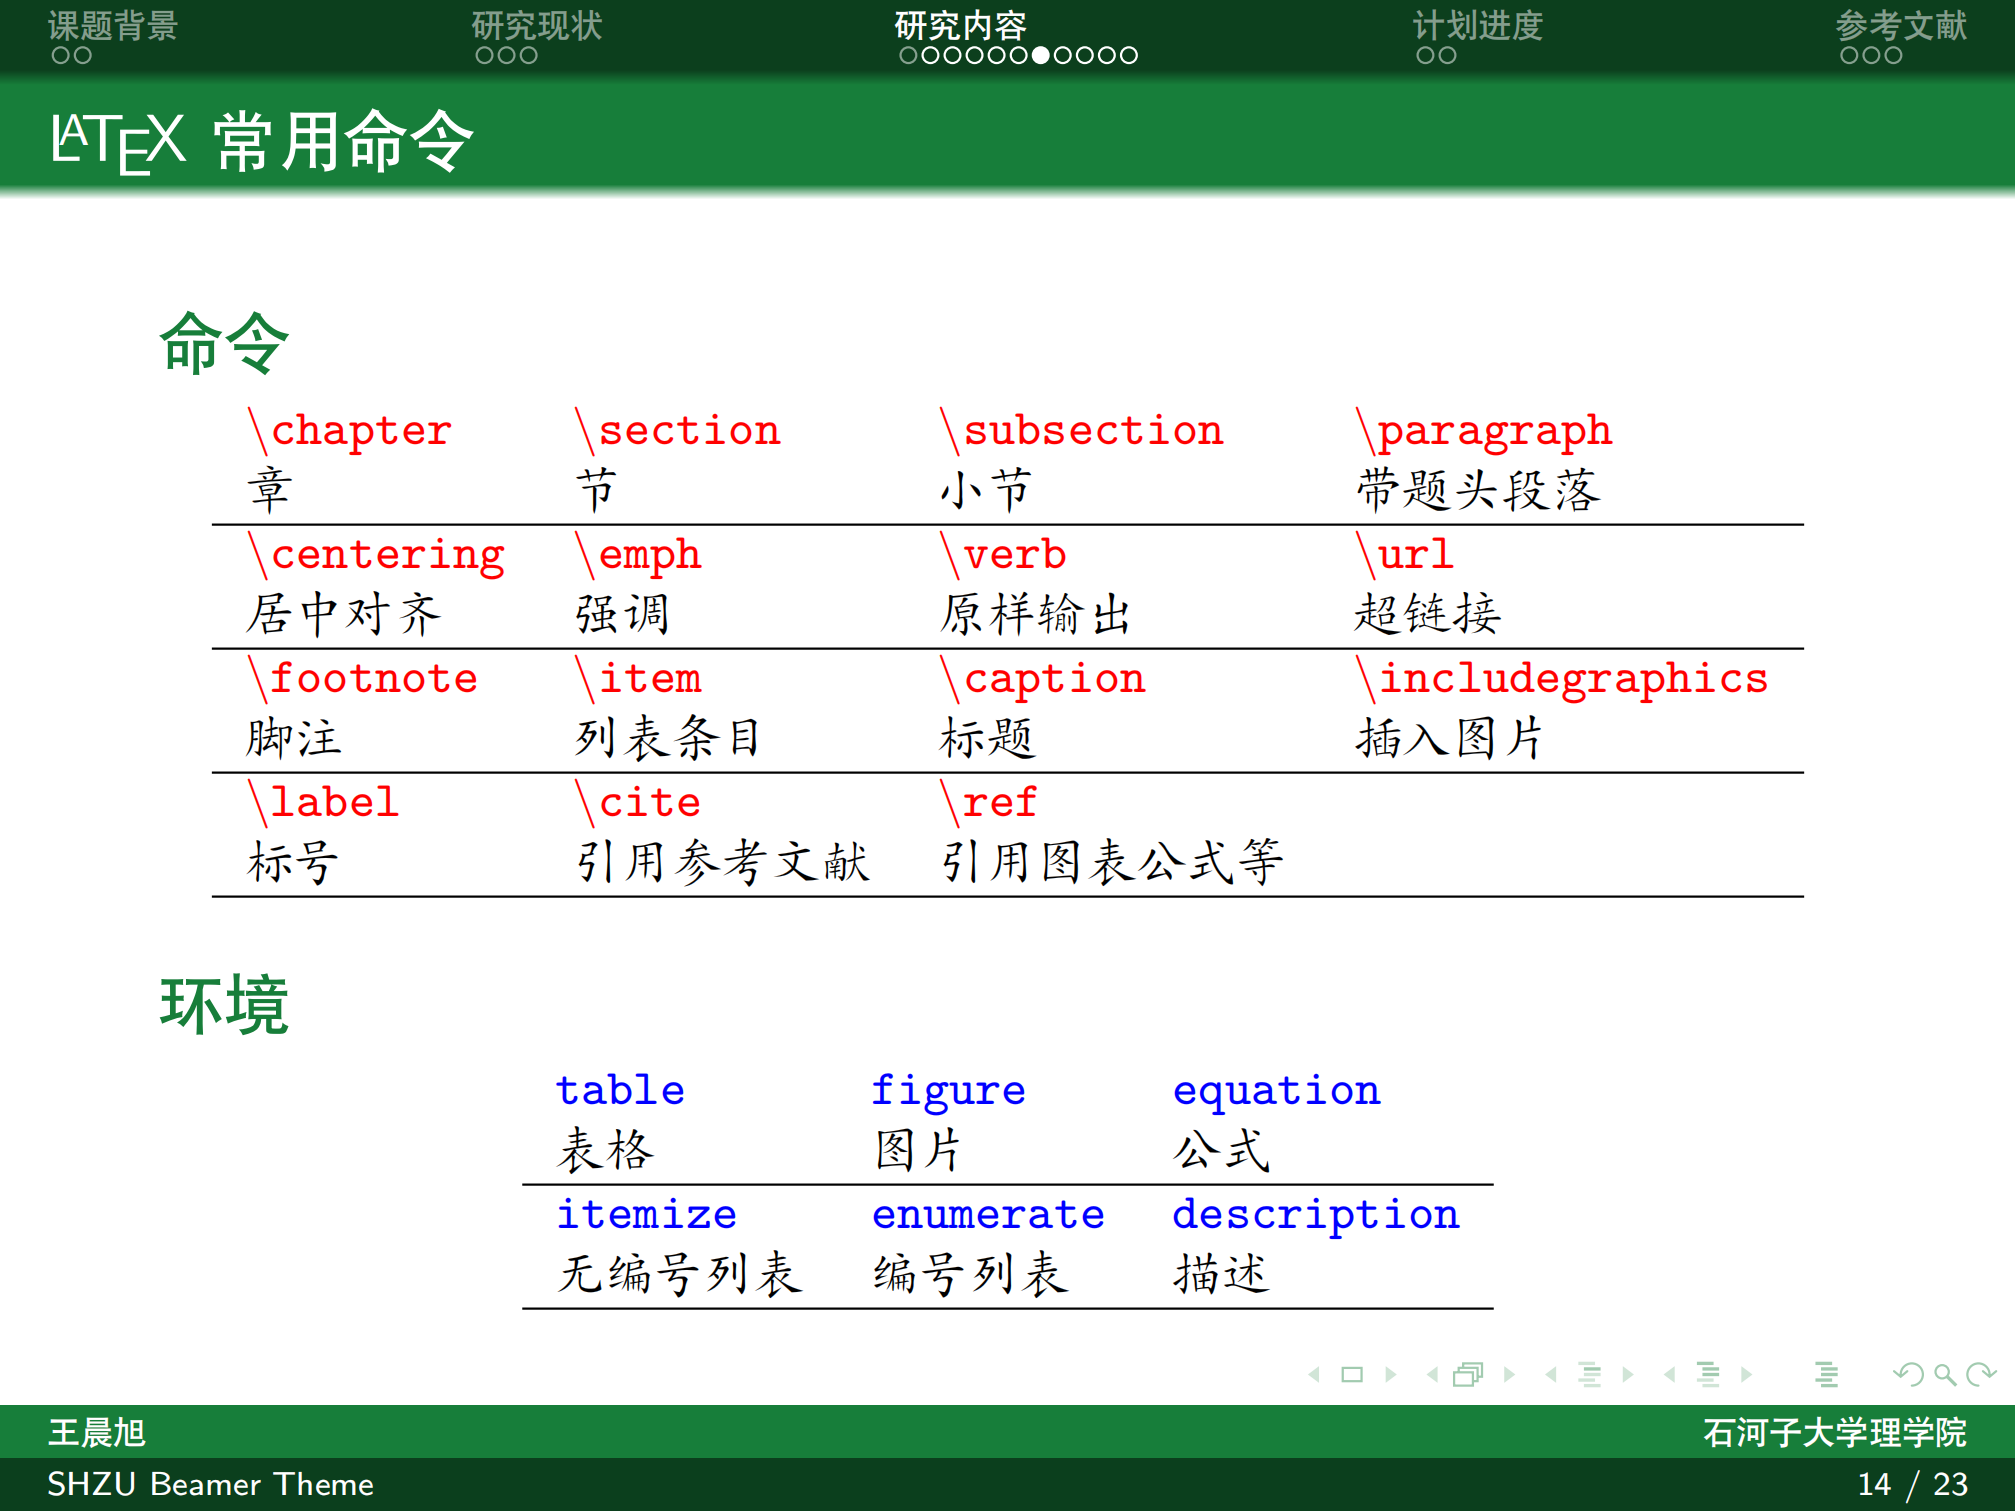Click the redo-arrow history-forward navigation icon
The height and width of the screenshot is (1512, 2016).
tap(1982, 1374)
